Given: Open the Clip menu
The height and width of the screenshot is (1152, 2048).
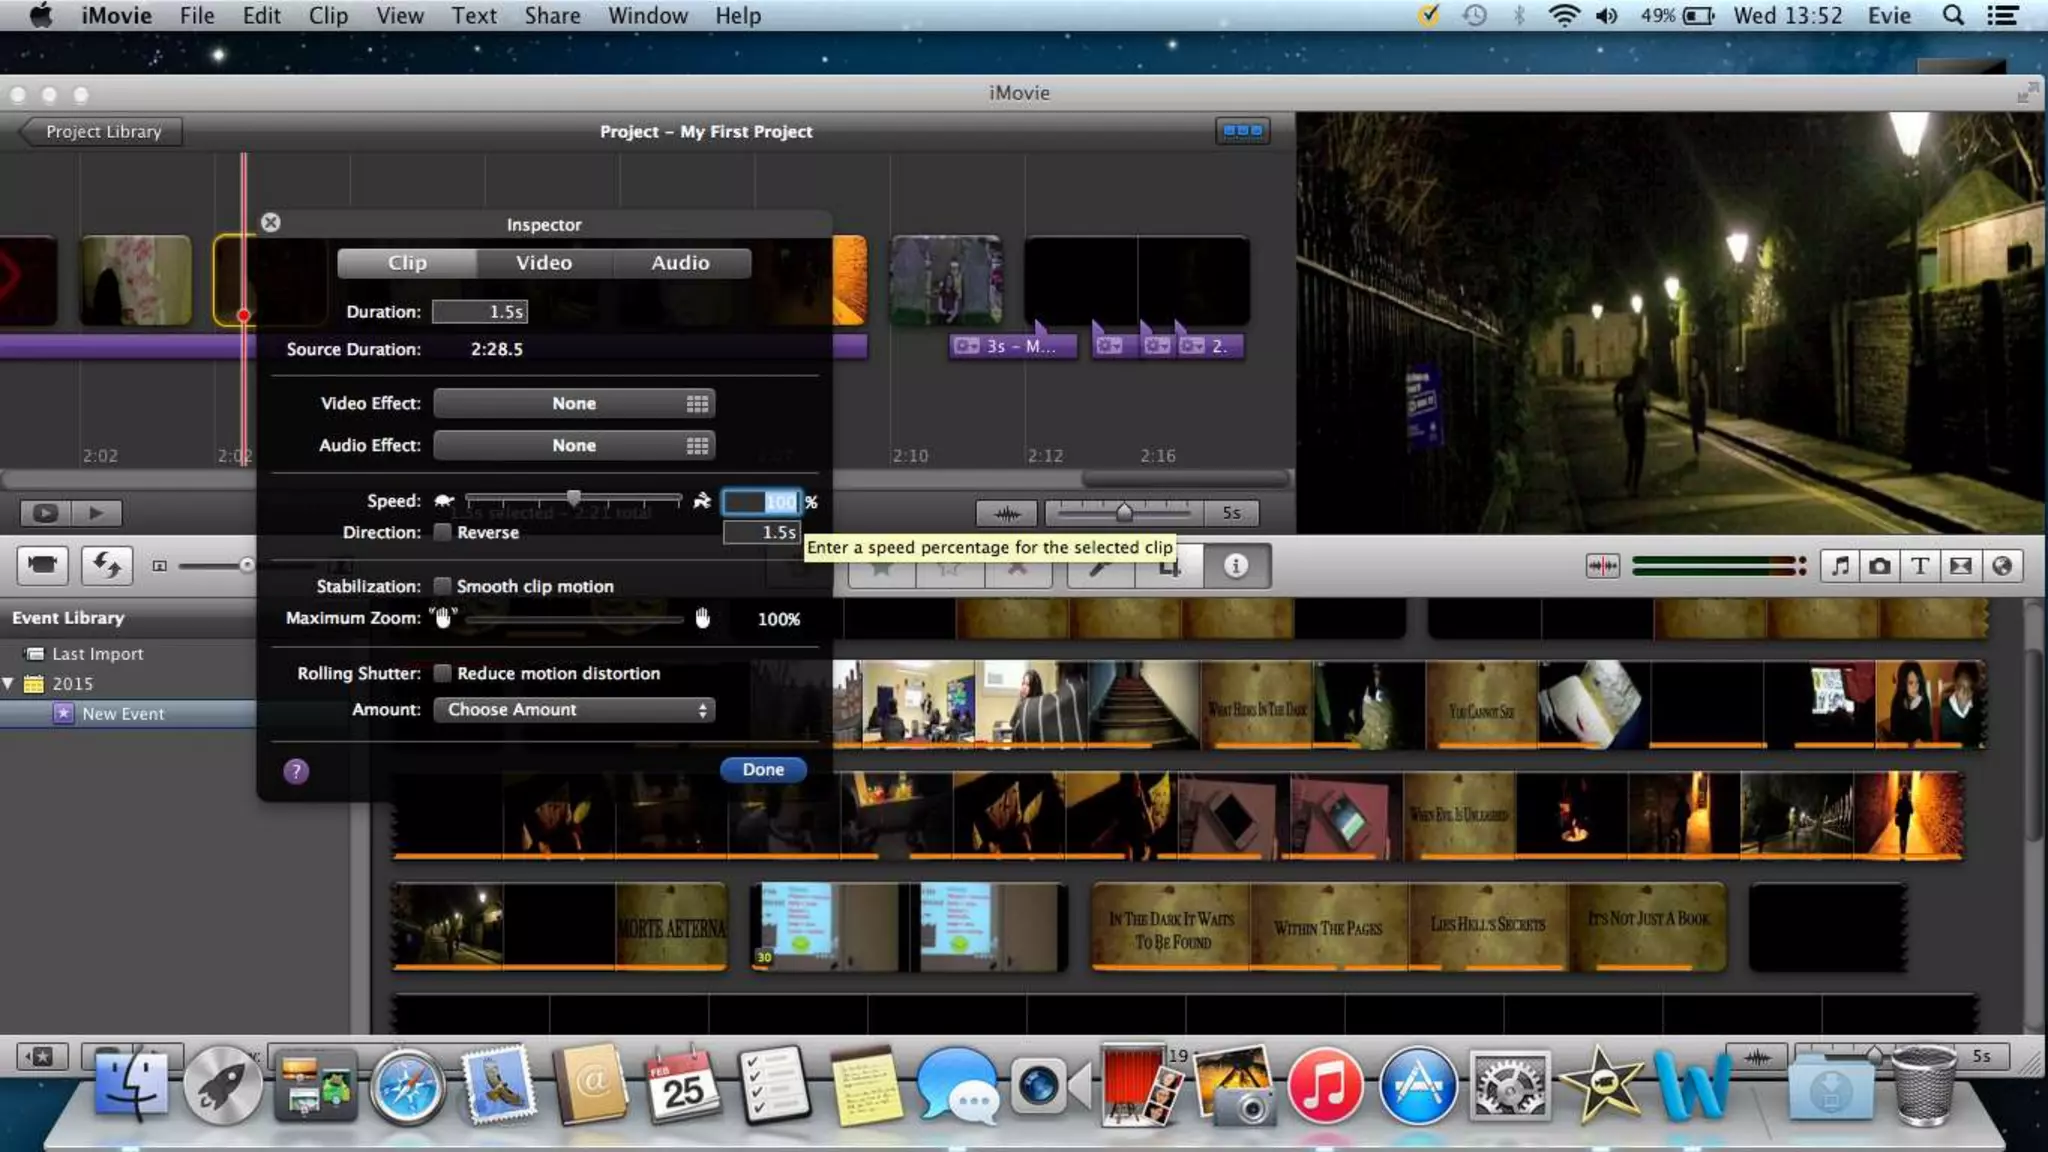Looking at the screenshot, I should tap(328, 16).
